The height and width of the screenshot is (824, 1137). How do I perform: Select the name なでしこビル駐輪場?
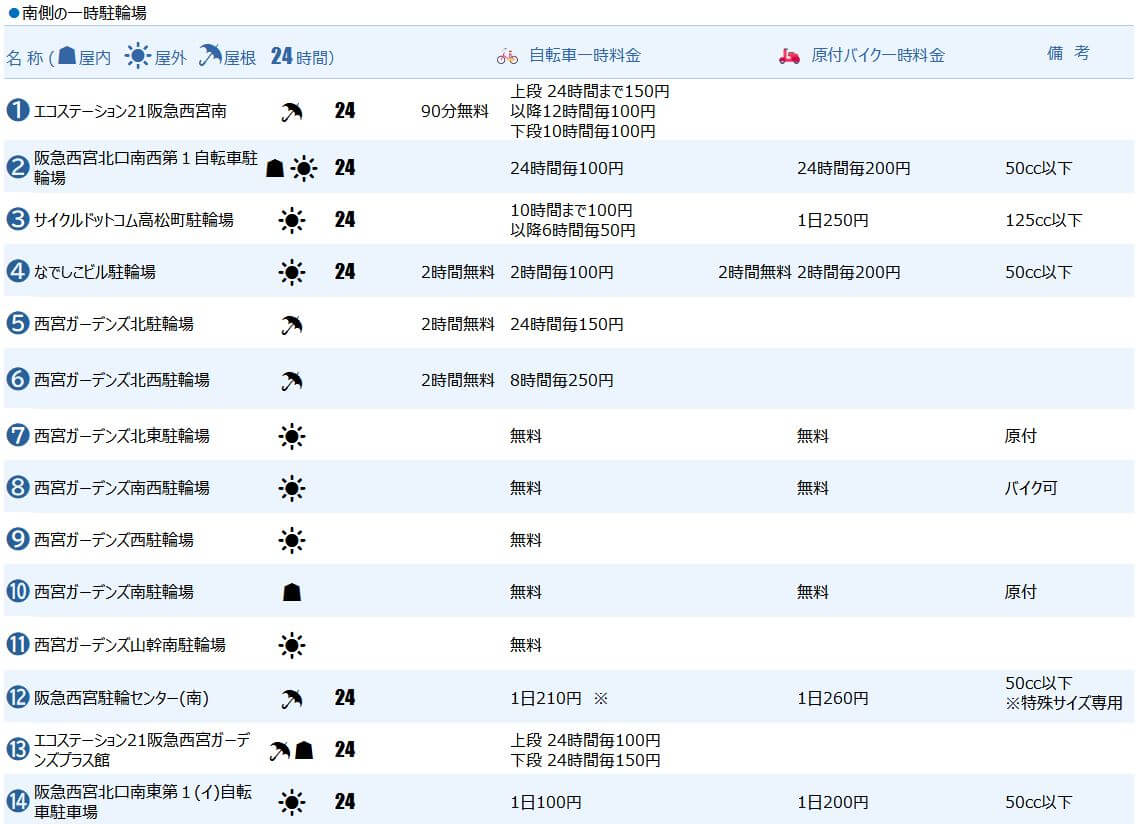click(95, 272)
